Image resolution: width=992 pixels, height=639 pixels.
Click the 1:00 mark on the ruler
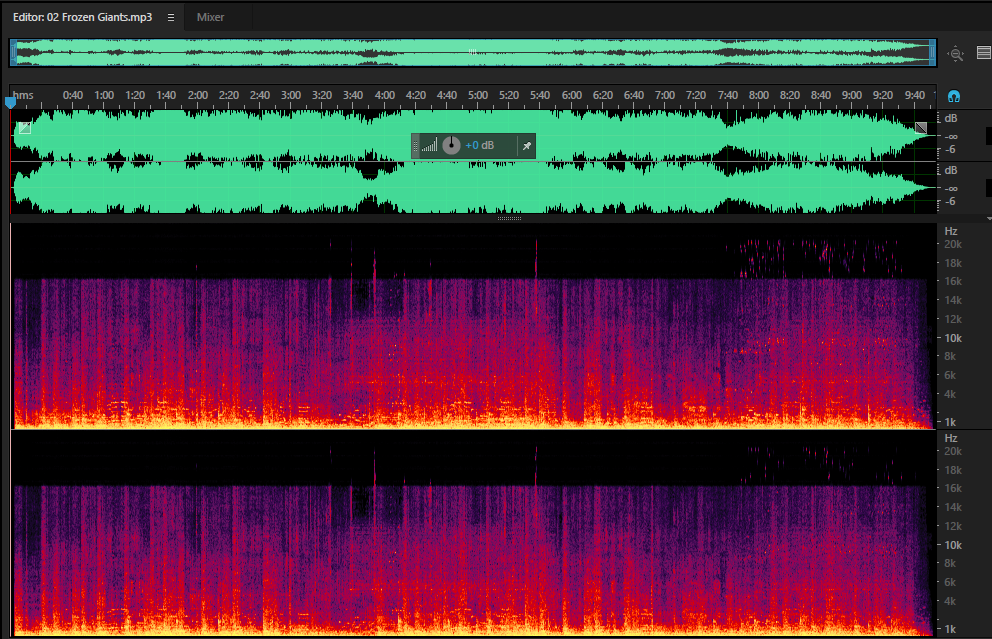(x=104, y=95)
